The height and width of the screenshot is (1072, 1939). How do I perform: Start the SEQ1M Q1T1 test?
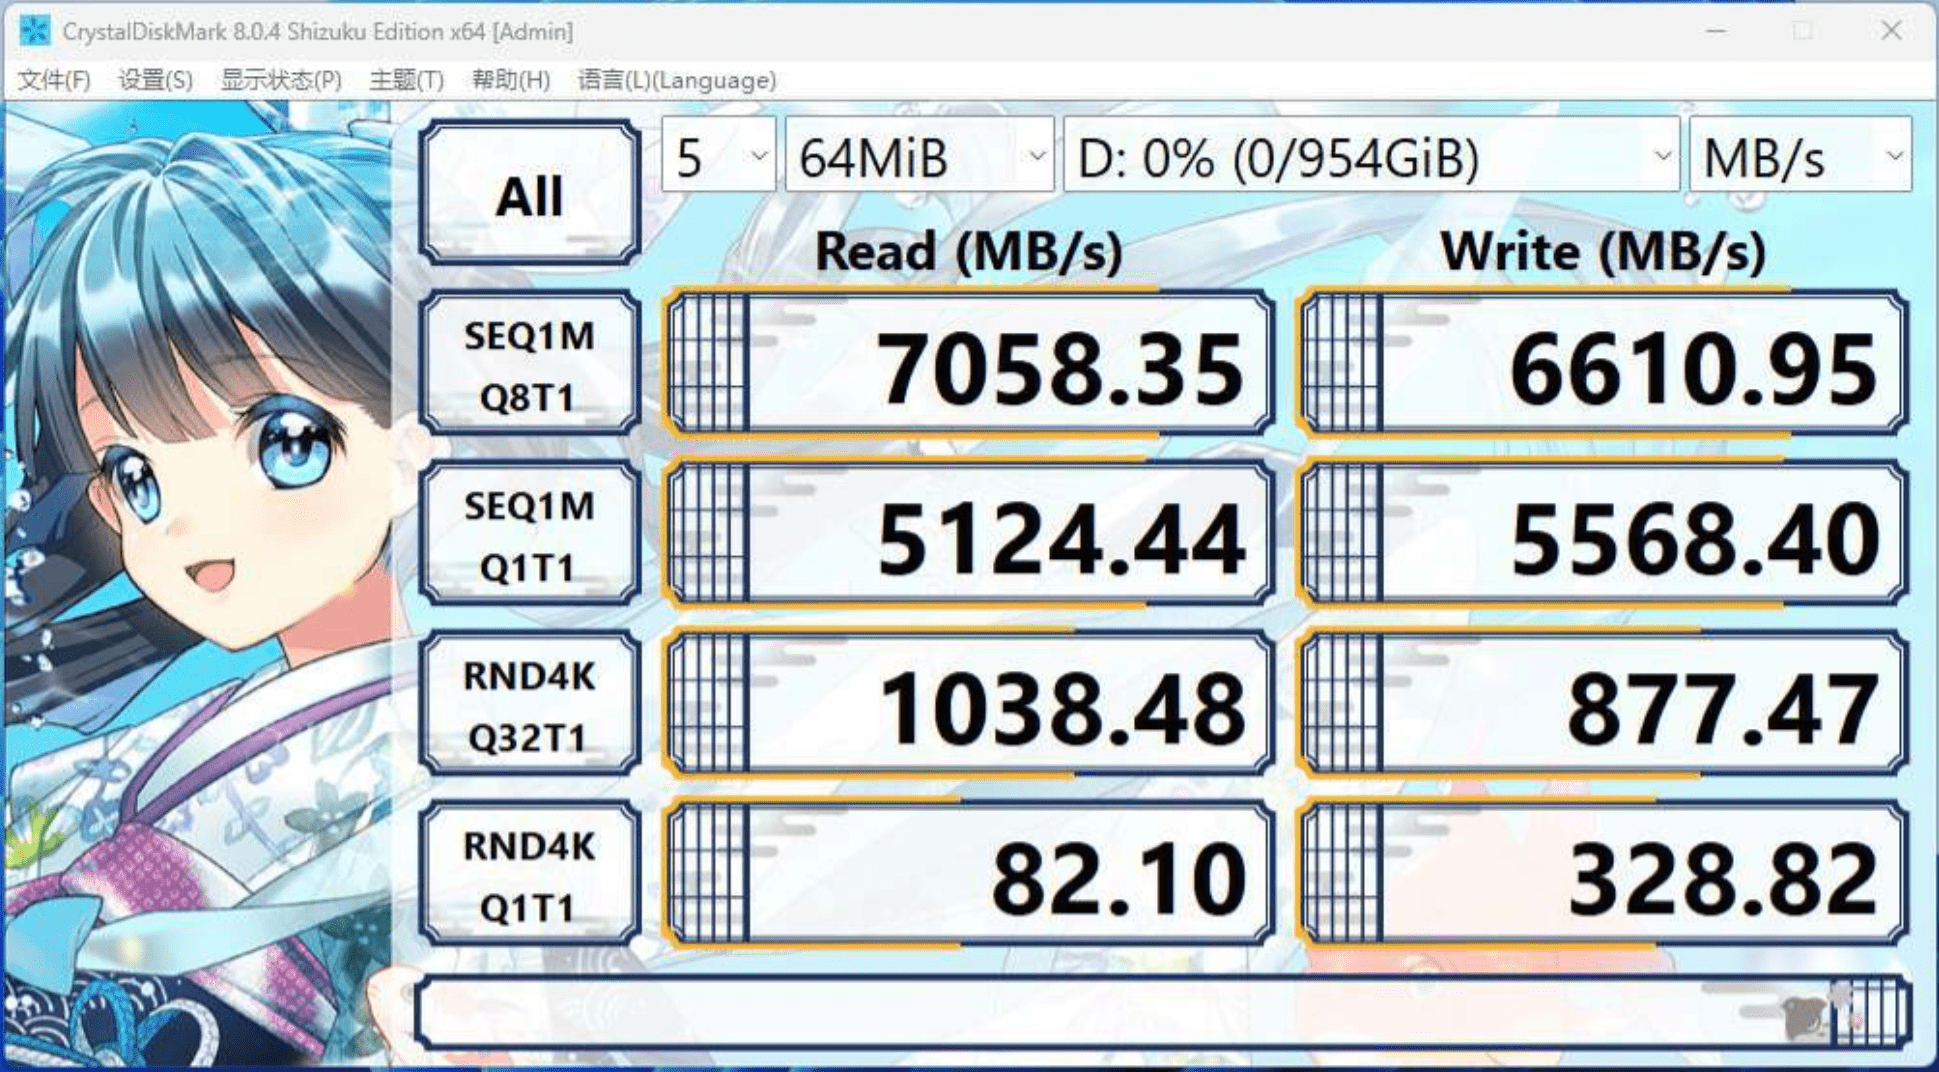(530, 534)
